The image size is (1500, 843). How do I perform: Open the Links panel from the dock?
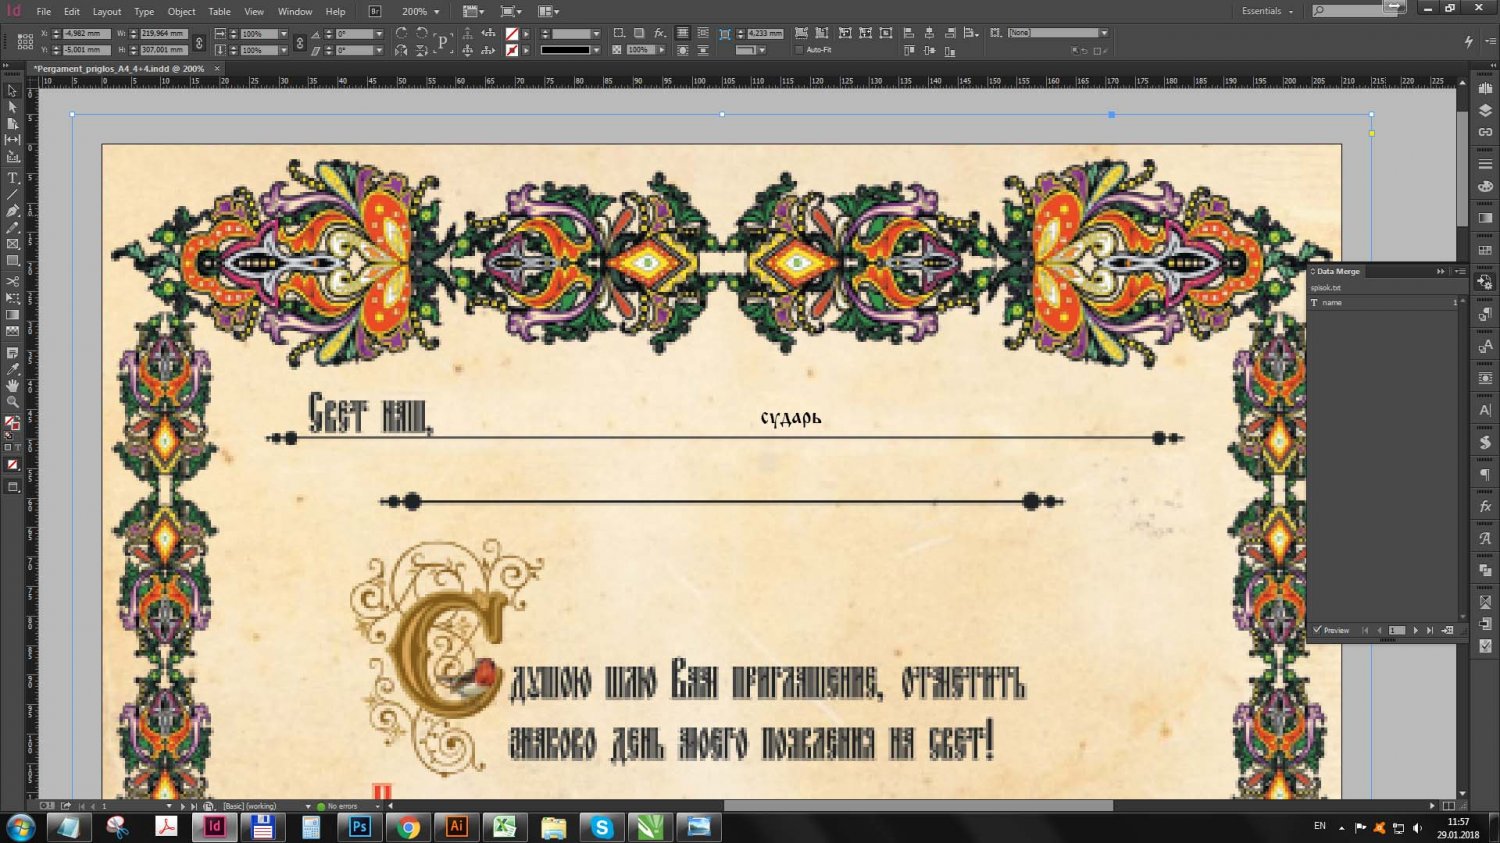click(1485, 132)
